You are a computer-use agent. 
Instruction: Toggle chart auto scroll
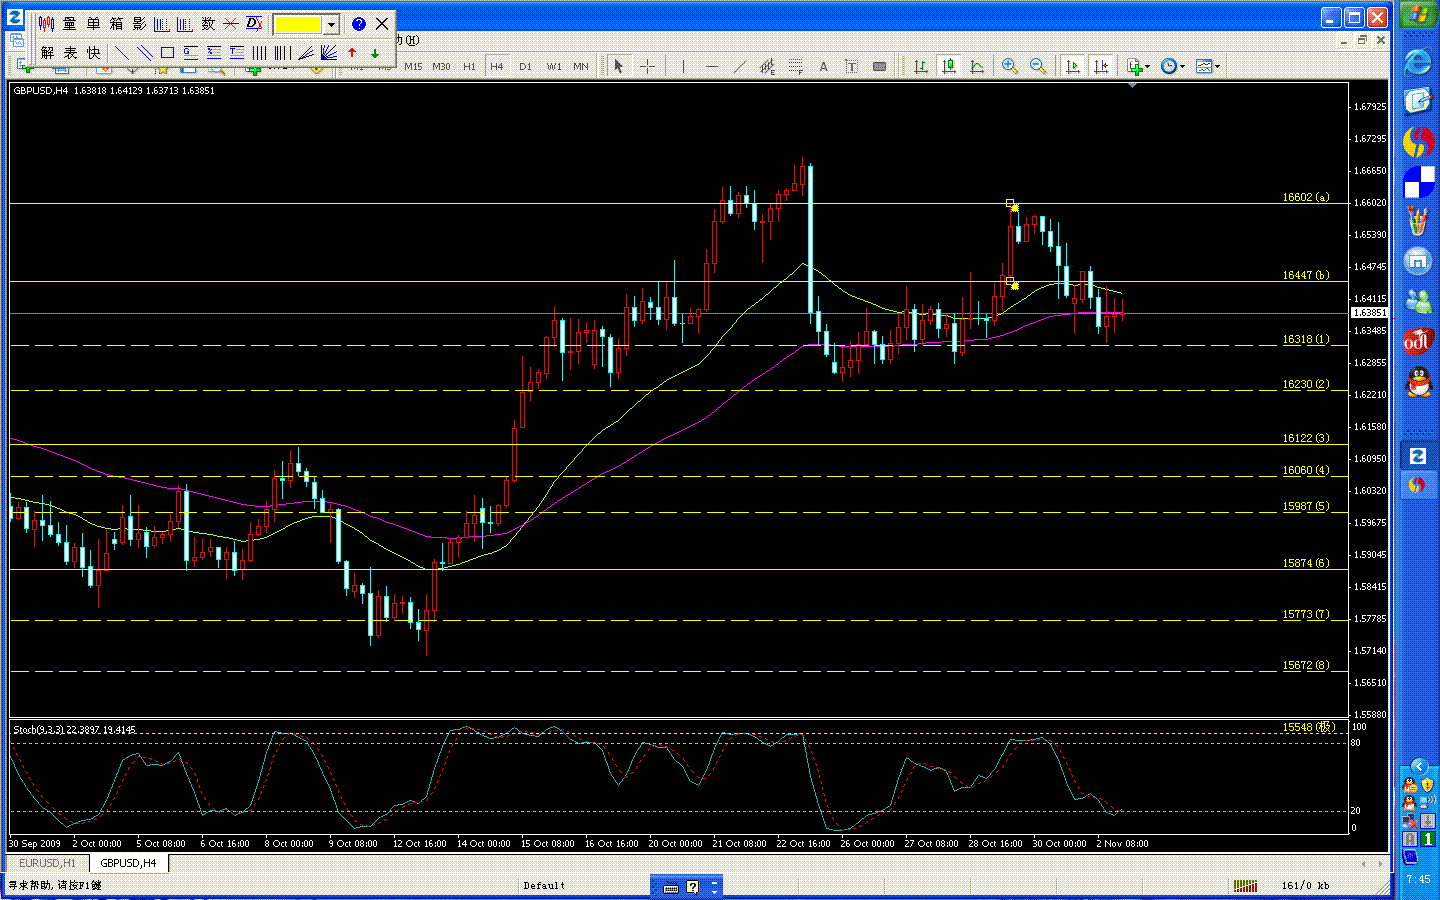[x=1073, y=67]
